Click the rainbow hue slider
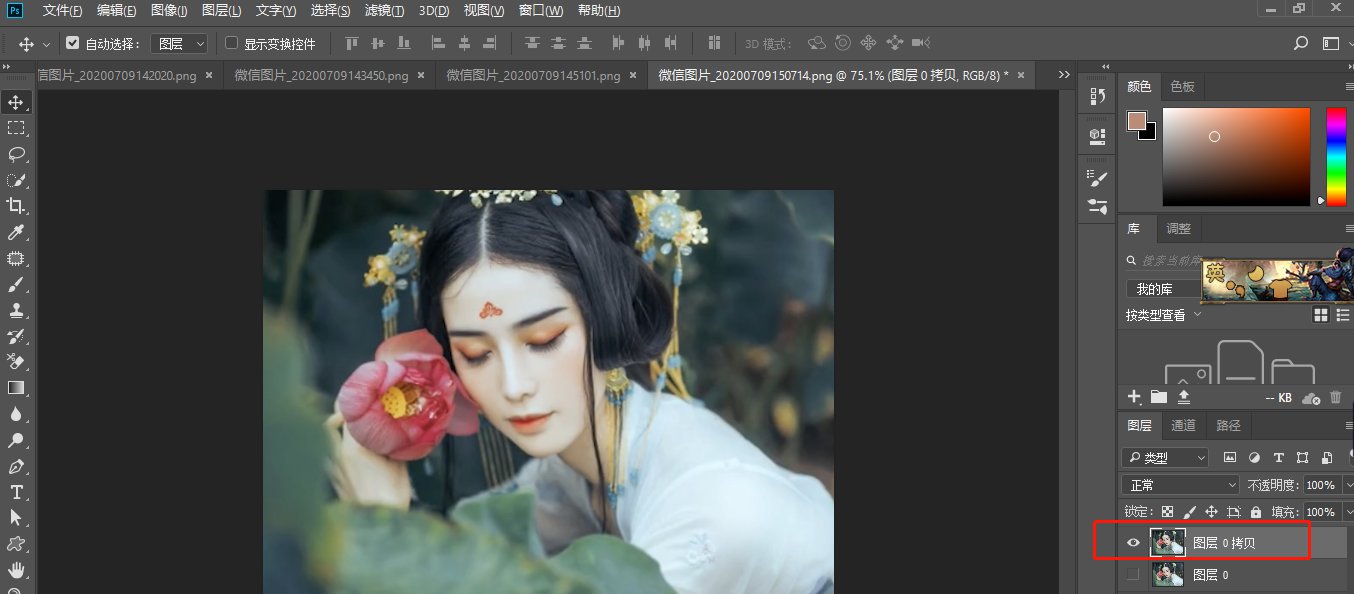This screenshot has width=1354, height=594. (1336, 157)
